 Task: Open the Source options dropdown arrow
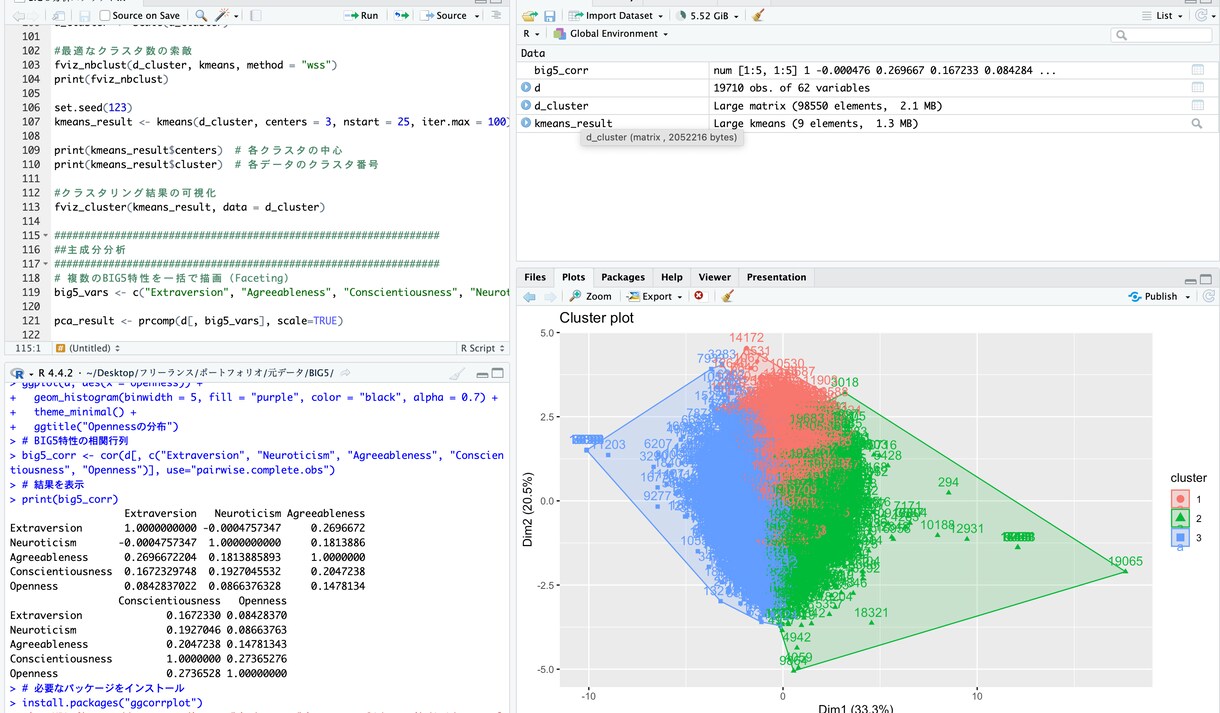pos(476,16)
